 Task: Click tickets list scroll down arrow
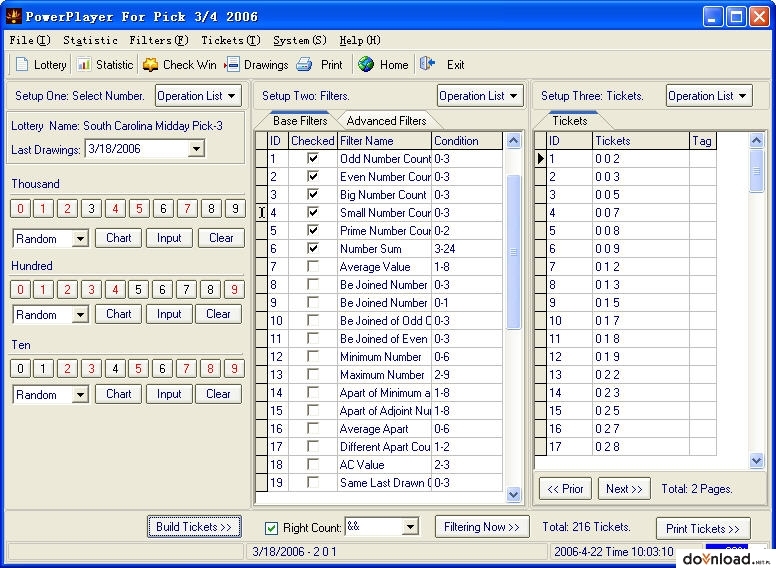click(756, 461)
